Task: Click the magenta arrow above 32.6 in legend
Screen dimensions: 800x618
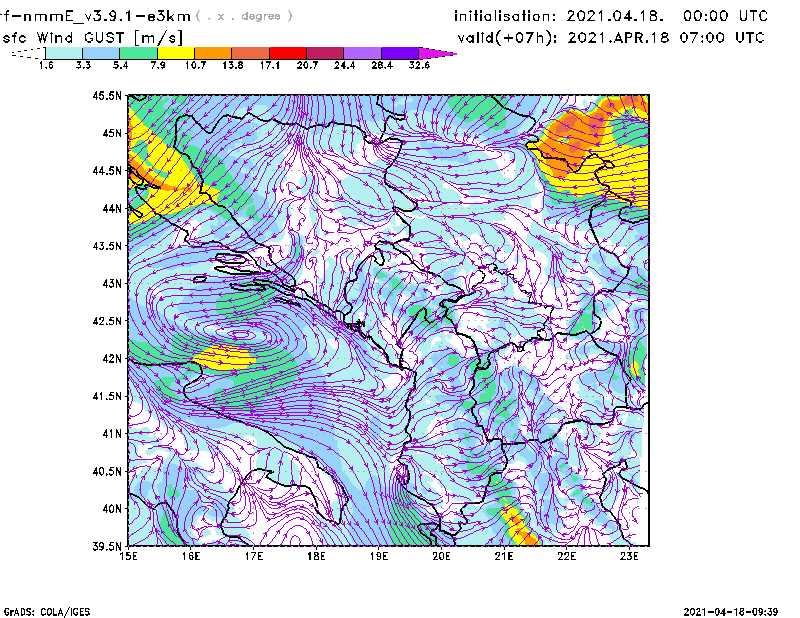Action: pyautogui.click(x=437, y=53)
